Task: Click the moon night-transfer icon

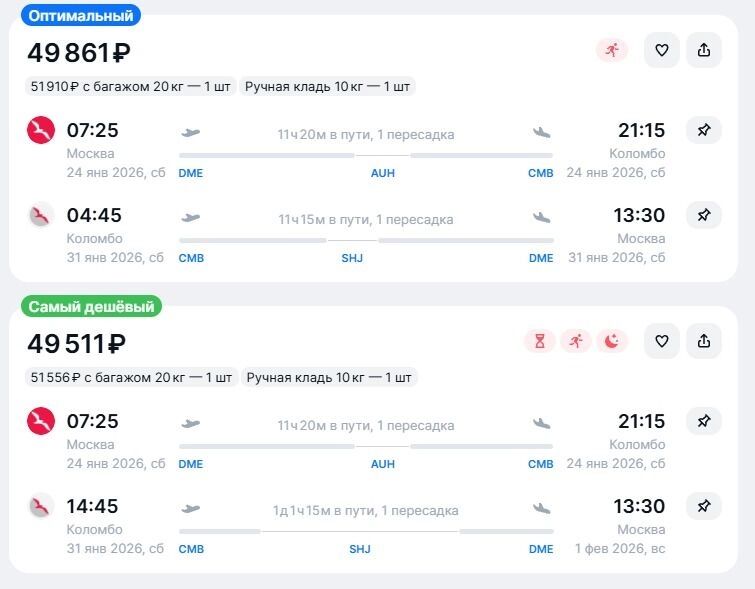Action: (x=612, y=341)
